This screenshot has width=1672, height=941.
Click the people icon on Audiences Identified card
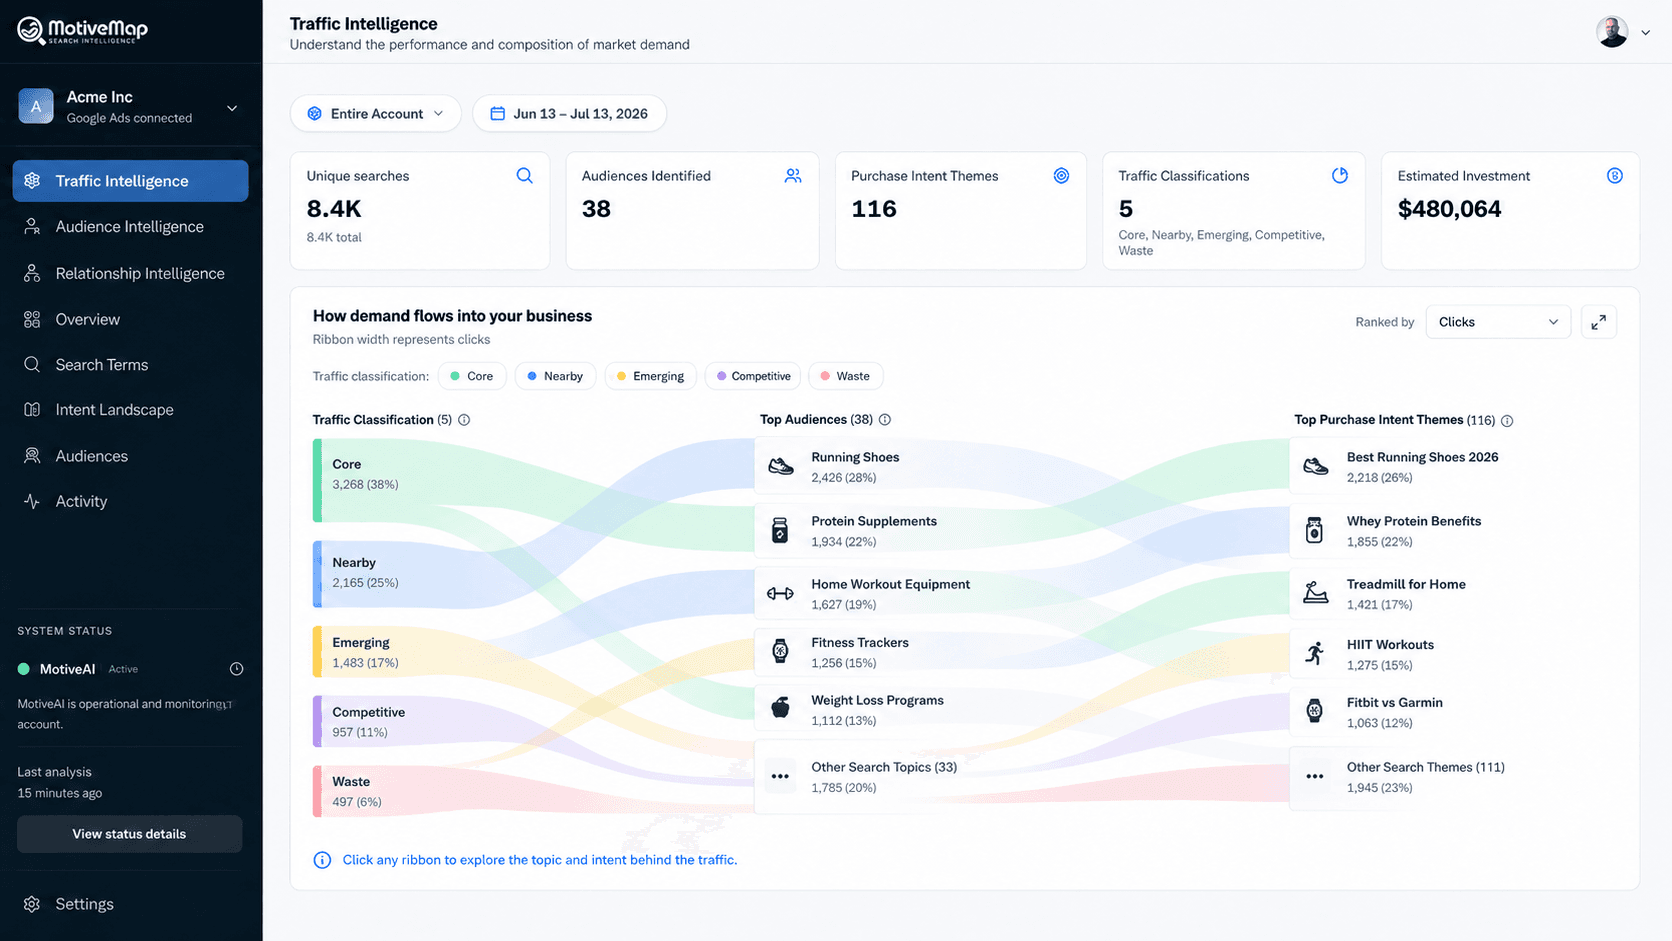[793, 176]
